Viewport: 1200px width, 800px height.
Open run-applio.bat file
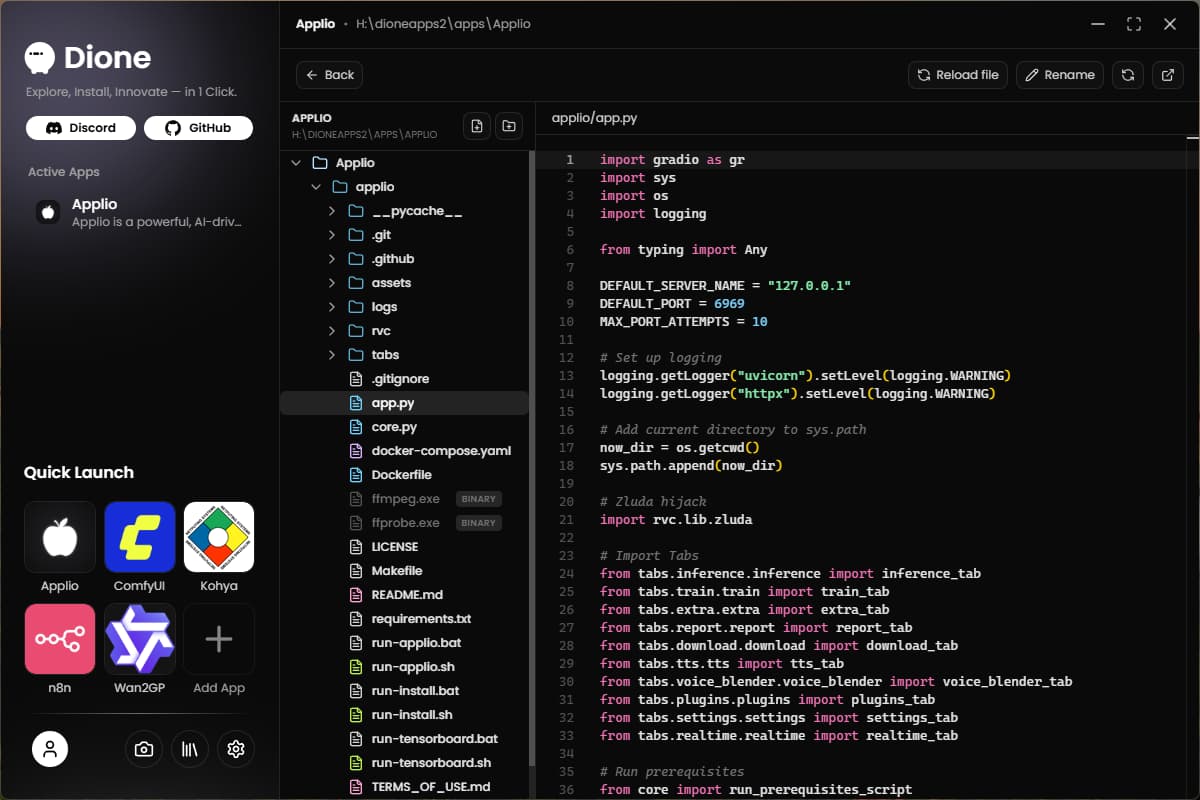[x=404, y=643]
